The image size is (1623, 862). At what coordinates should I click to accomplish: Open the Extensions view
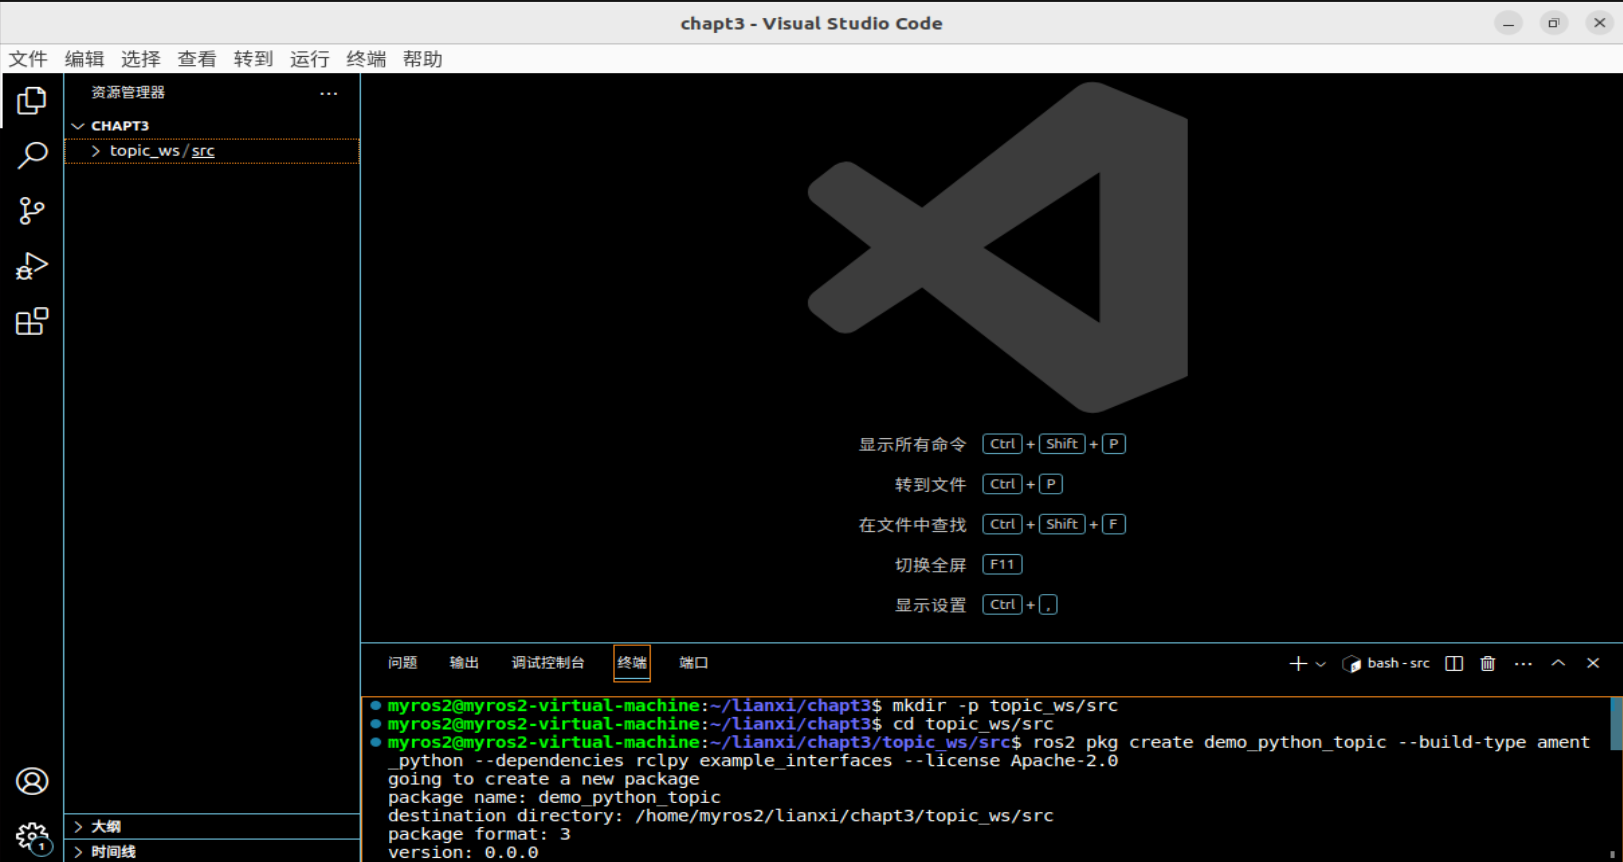pyautogui.click(x=32, y=321)
